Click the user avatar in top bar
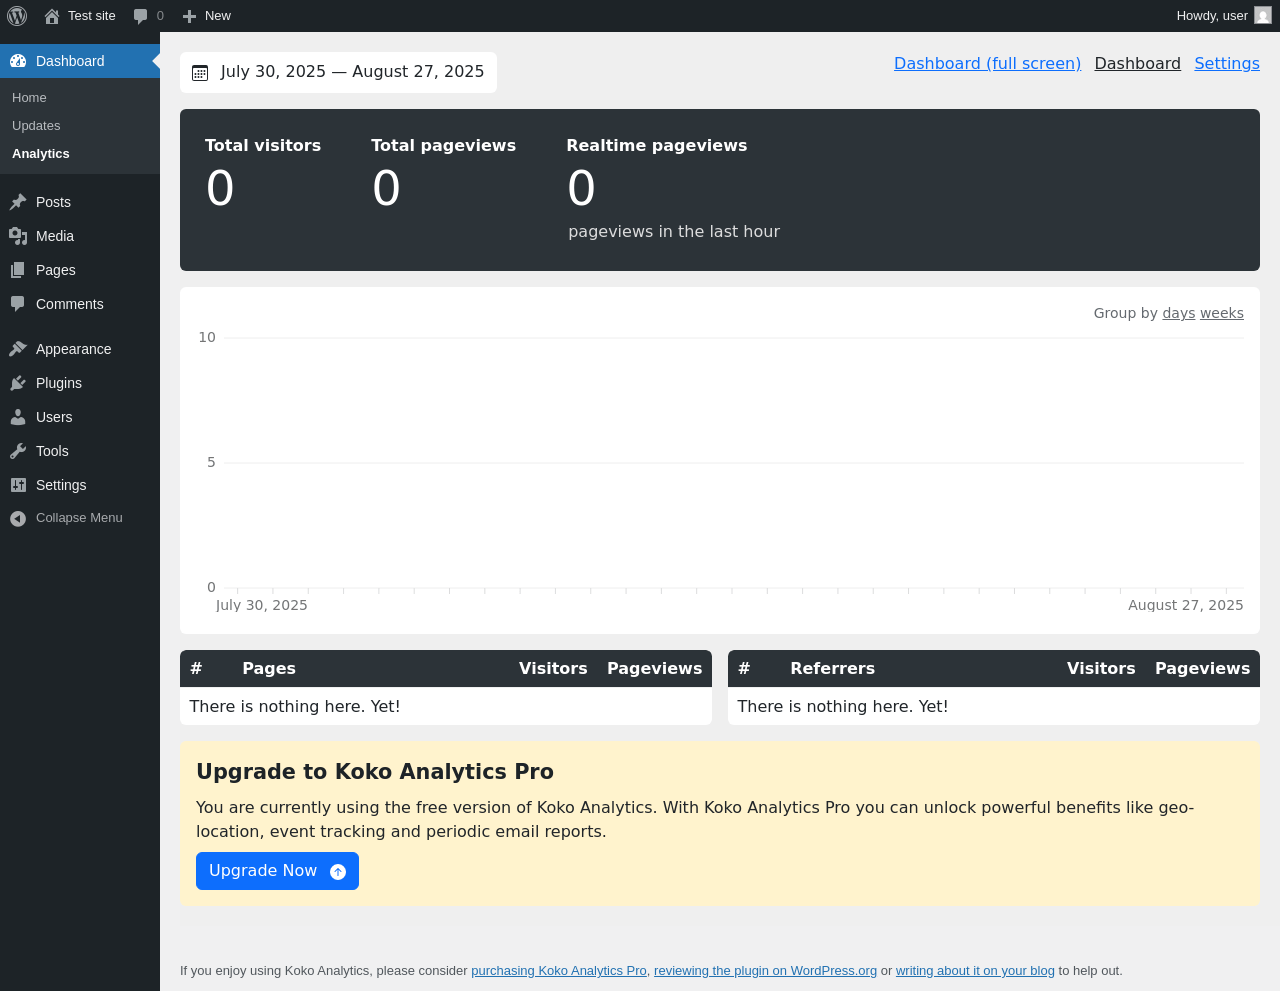This screenshot has height=991, width=1280. coord(1263,15)
